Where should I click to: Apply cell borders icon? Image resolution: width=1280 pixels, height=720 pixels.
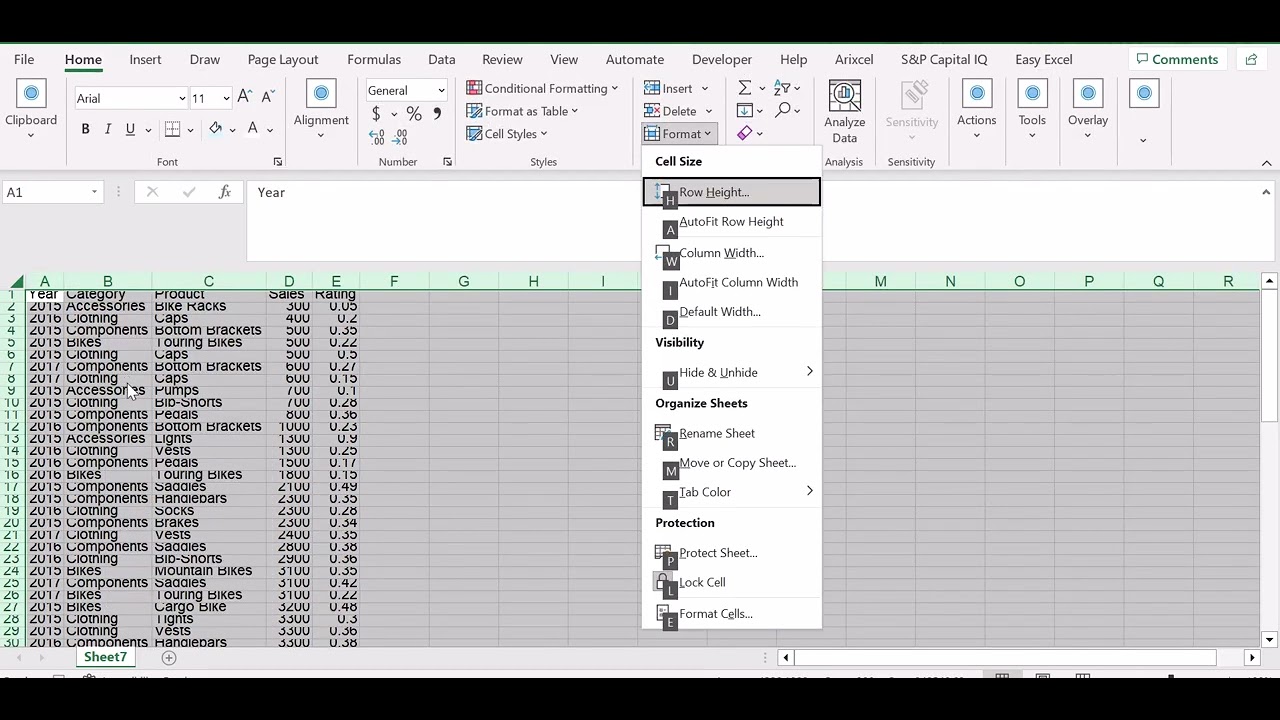tap(172, 129)
